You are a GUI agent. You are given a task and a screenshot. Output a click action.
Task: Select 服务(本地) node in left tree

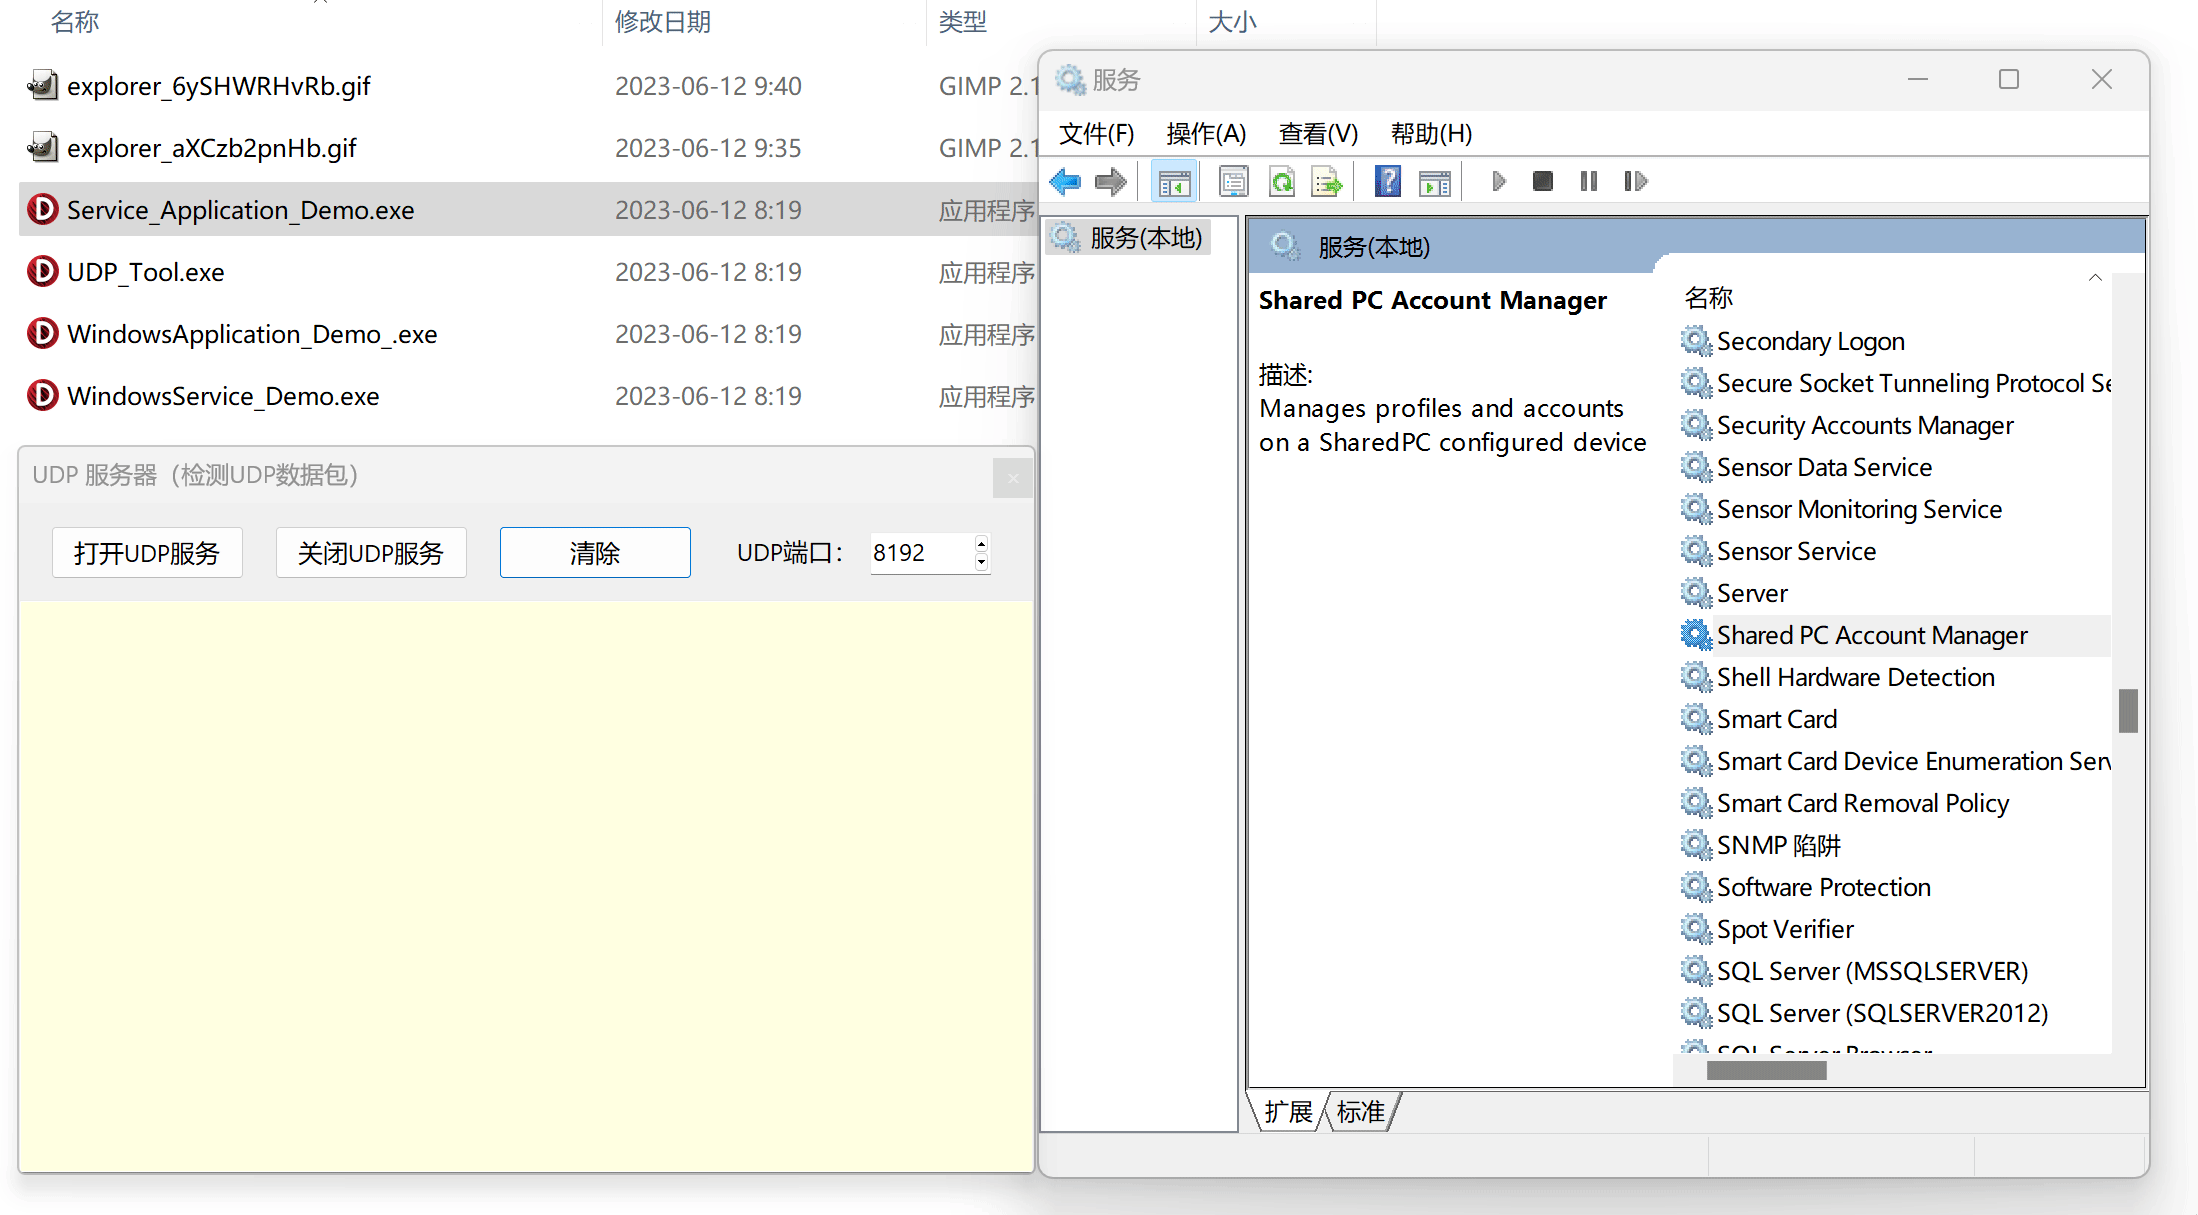1145,238
